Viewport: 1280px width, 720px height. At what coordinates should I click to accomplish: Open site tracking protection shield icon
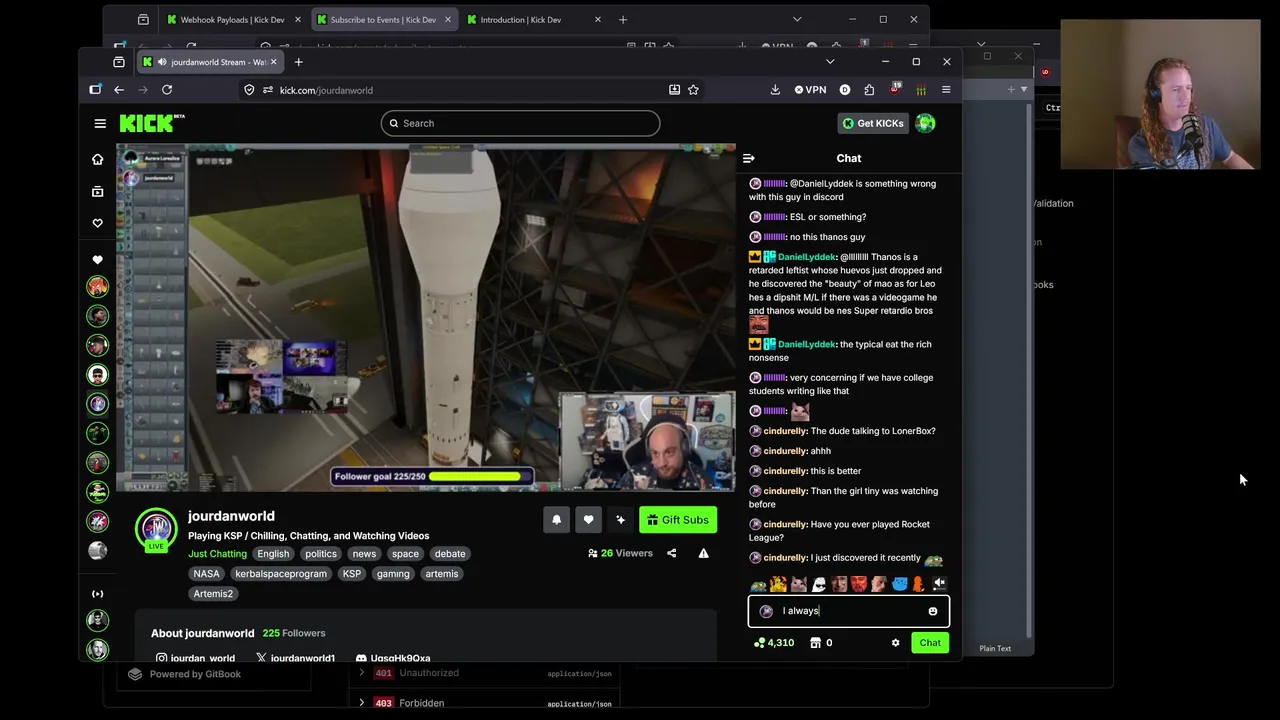click(x=249, y=90)
